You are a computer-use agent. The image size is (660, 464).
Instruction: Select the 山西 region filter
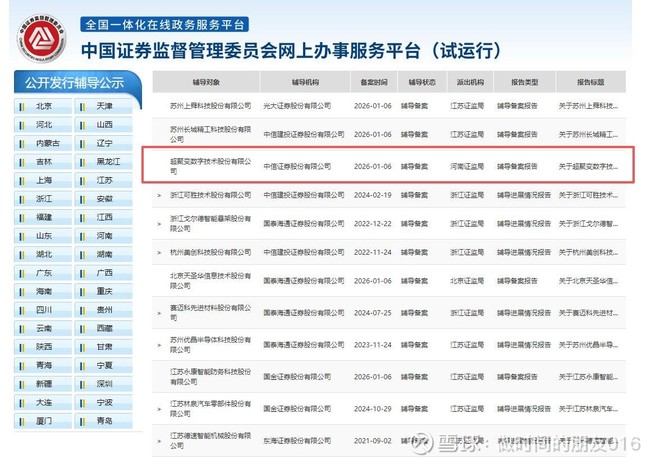(x=104, y=125)
